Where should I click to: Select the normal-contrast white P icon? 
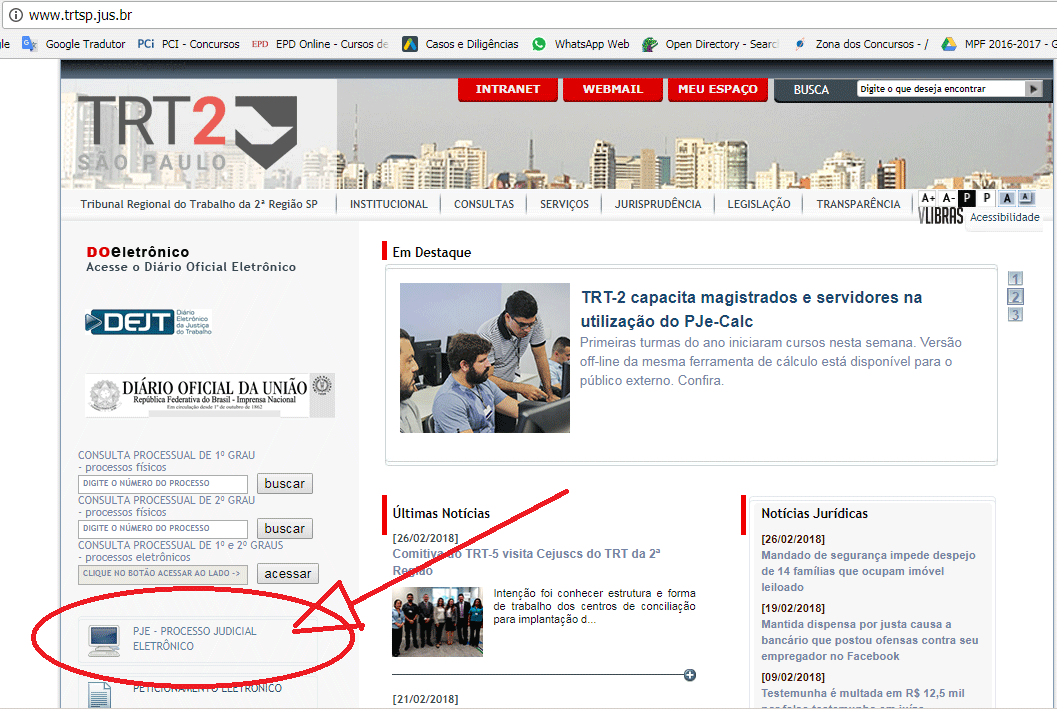tap(986, 198)
